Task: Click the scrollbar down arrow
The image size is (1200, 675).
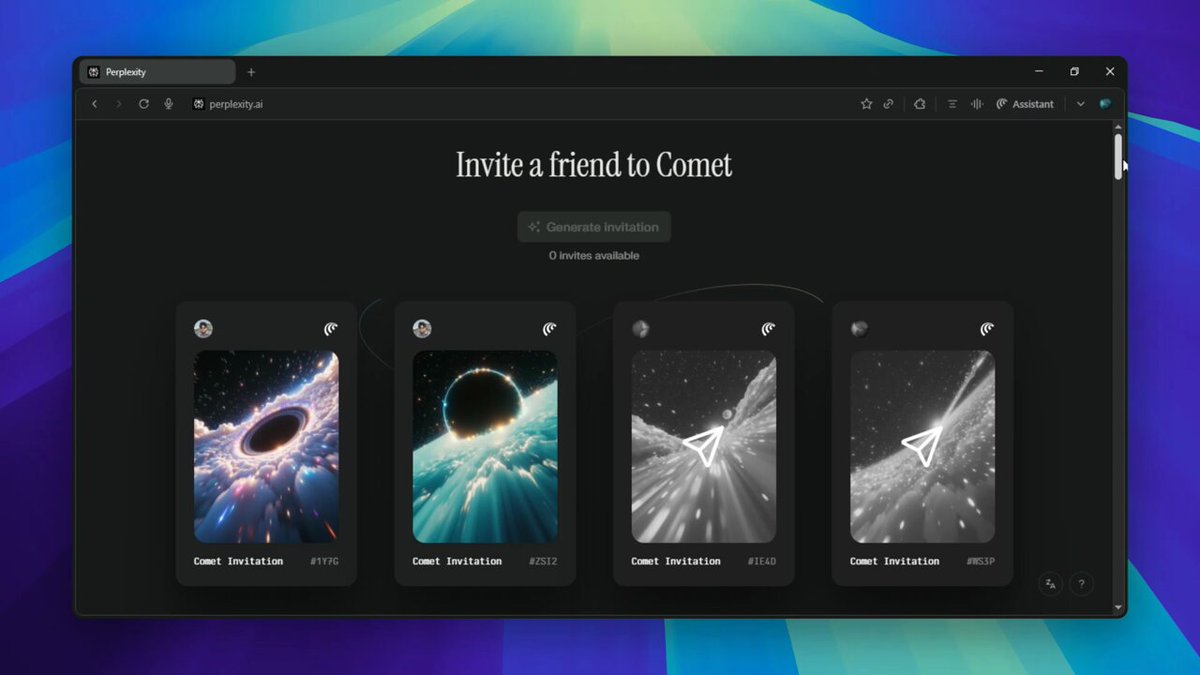Action: (x=1118, y=607)
